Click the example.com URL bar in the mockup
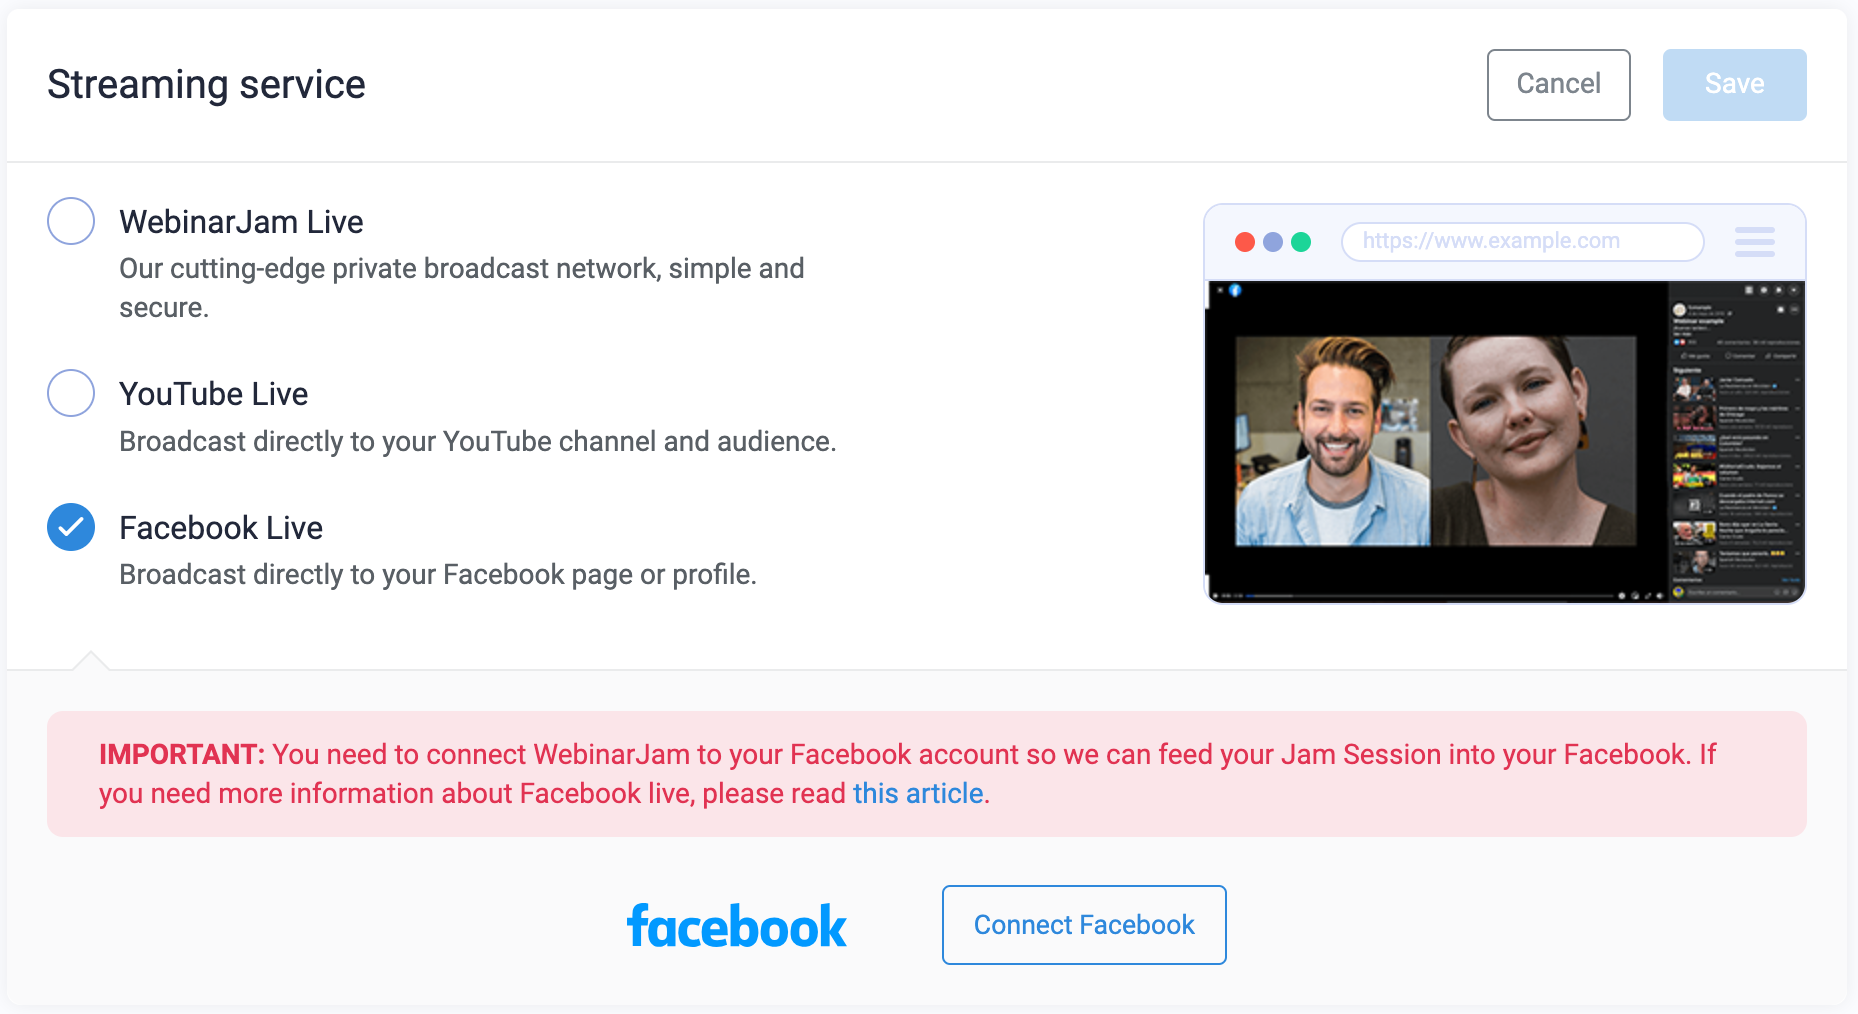Viewport: 1858px width, 1014px height. (1521, 241)
